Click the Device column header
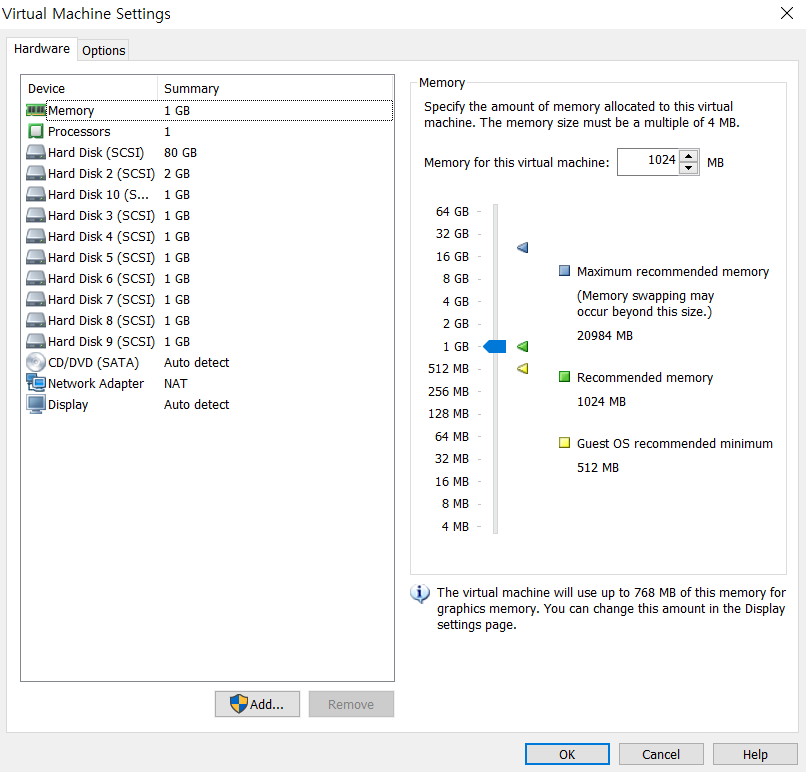806x772 pixels. pos(89,88)
